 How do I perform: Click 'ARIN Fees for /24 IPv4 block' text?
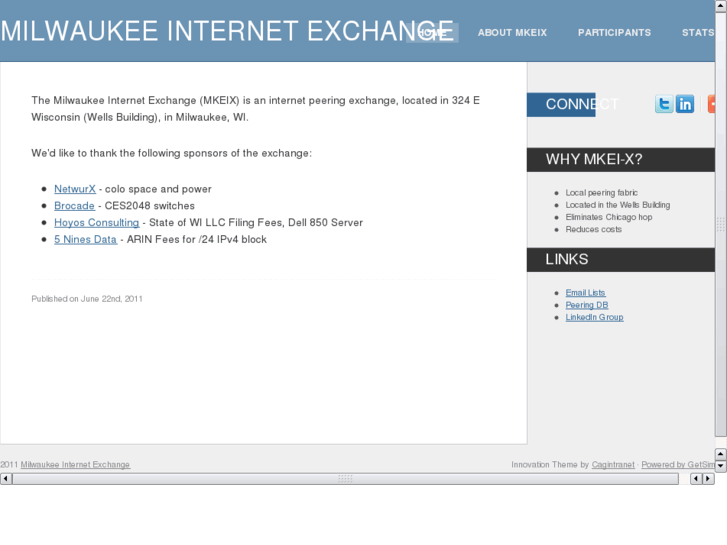click(x=197, y=240)
